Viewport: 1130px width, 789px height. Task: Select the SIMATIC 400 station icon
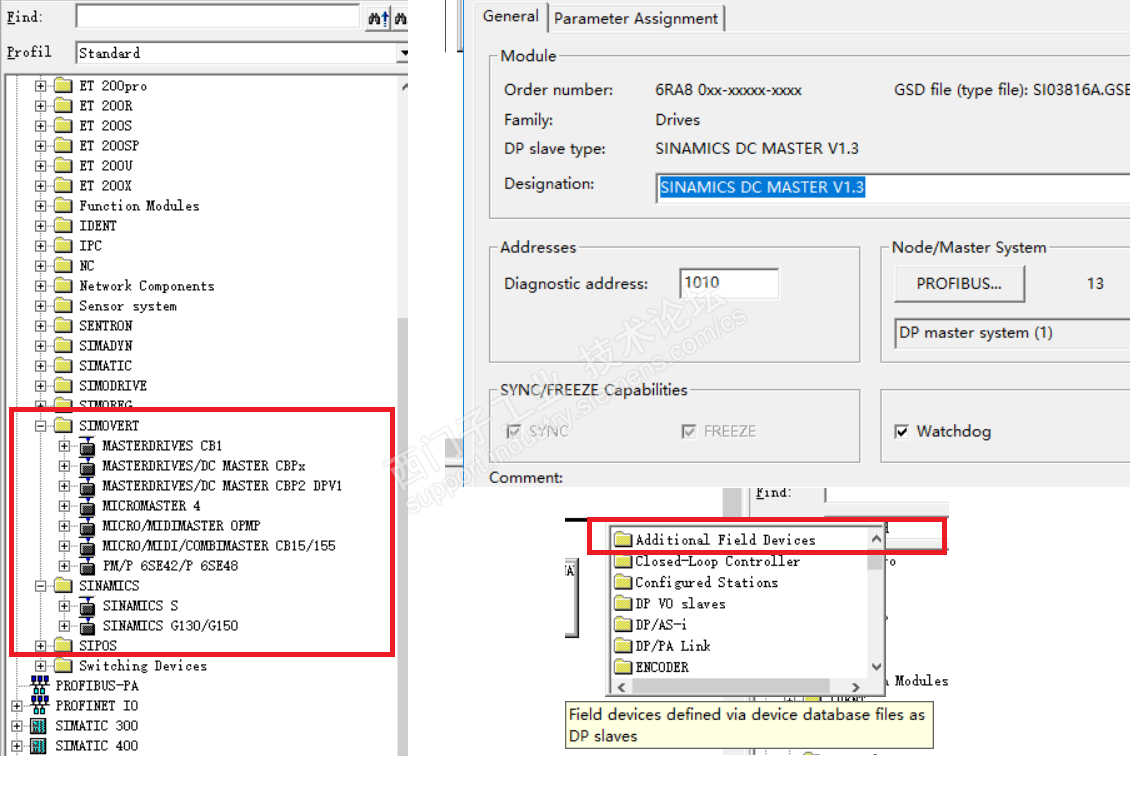click(x=39, y=746)
